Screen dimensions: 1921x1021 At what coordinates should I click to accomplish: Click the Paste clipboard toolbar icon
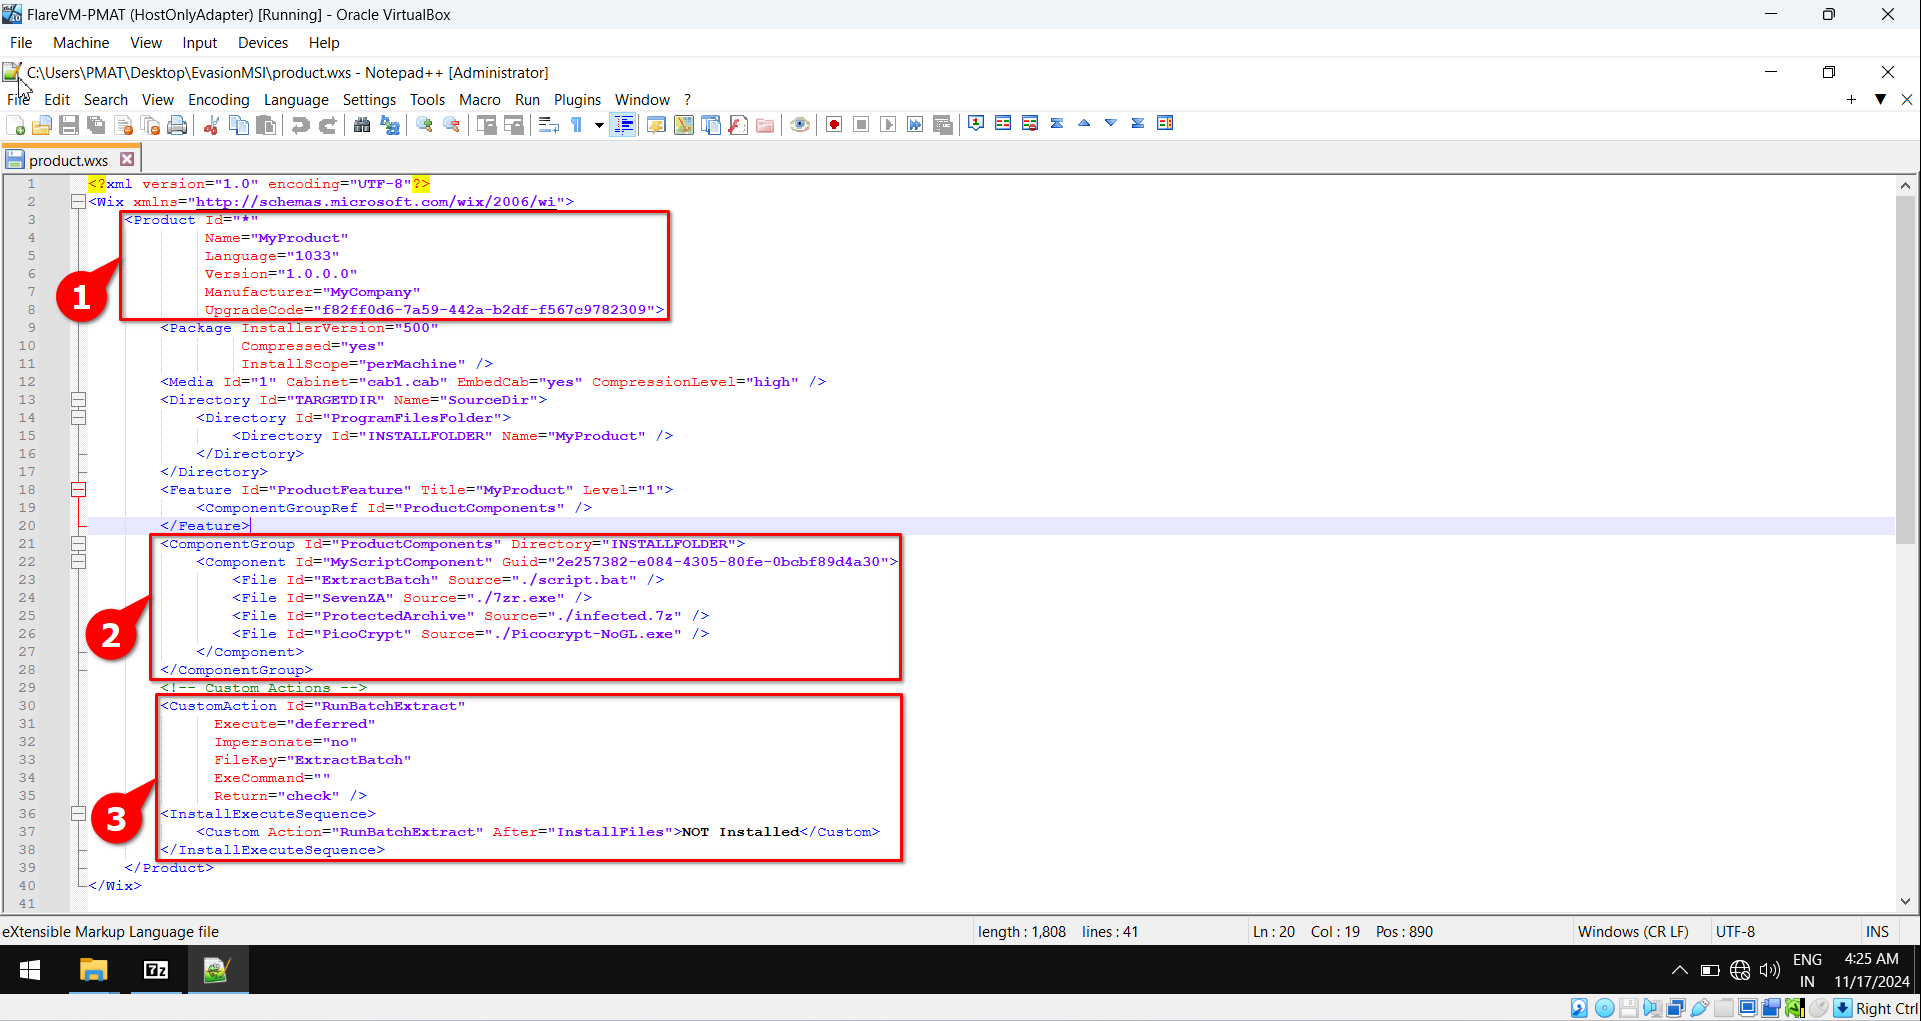pyautogui.click(x=266, y=125)
